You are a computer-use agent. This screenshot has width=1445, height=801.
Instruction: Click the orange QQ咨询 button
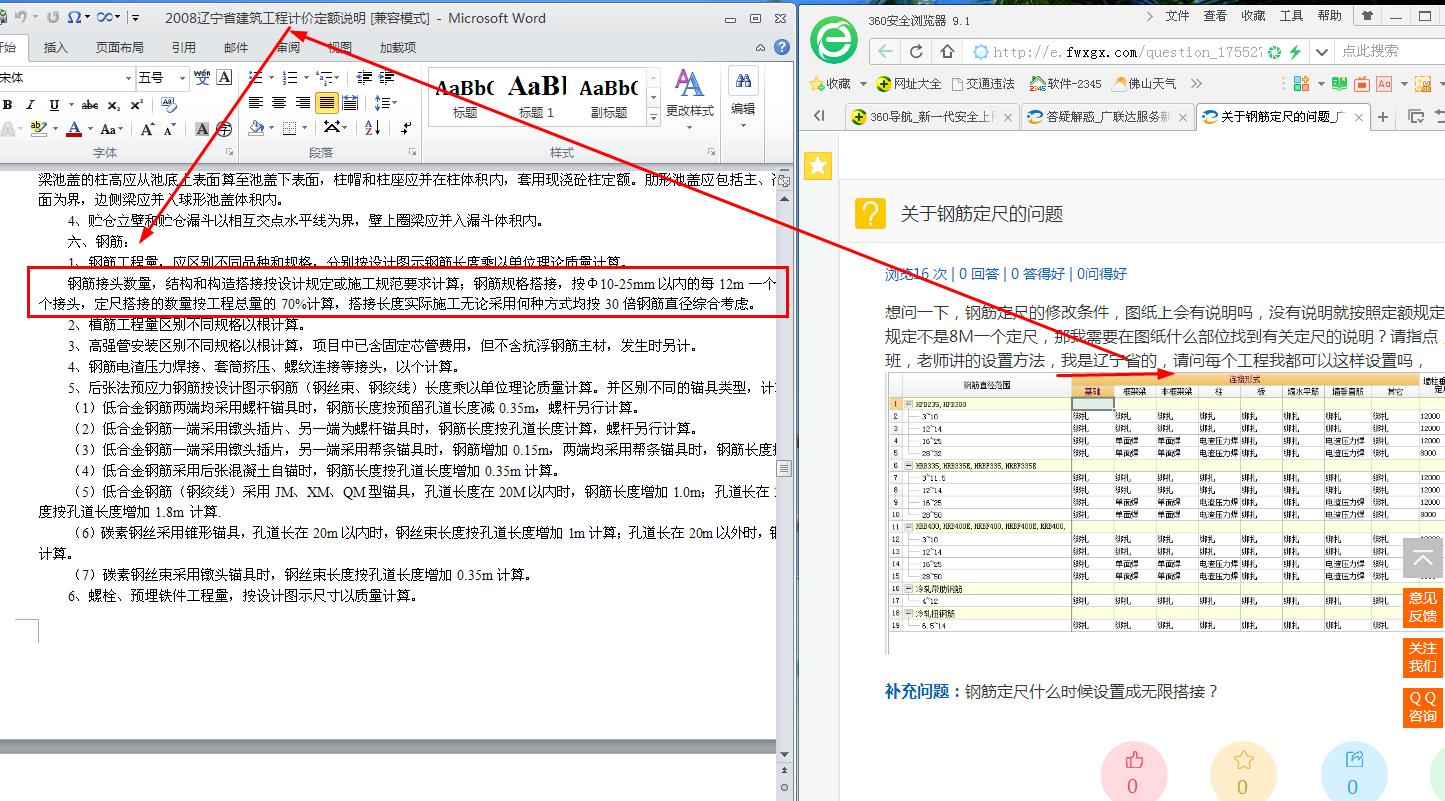pos(1423,707)
